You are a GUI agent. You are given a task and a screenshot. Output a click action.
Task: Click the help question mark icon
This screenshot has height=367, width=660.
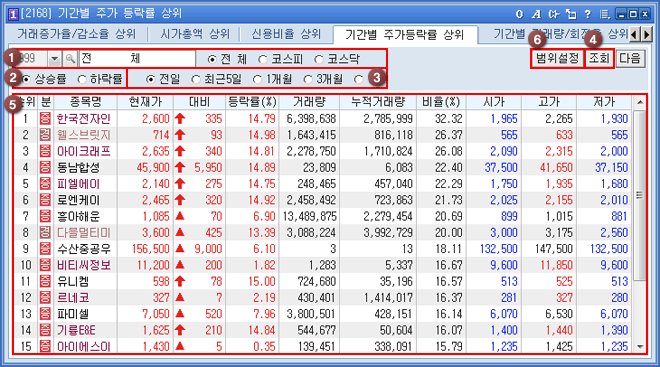[x=588, y=14]
